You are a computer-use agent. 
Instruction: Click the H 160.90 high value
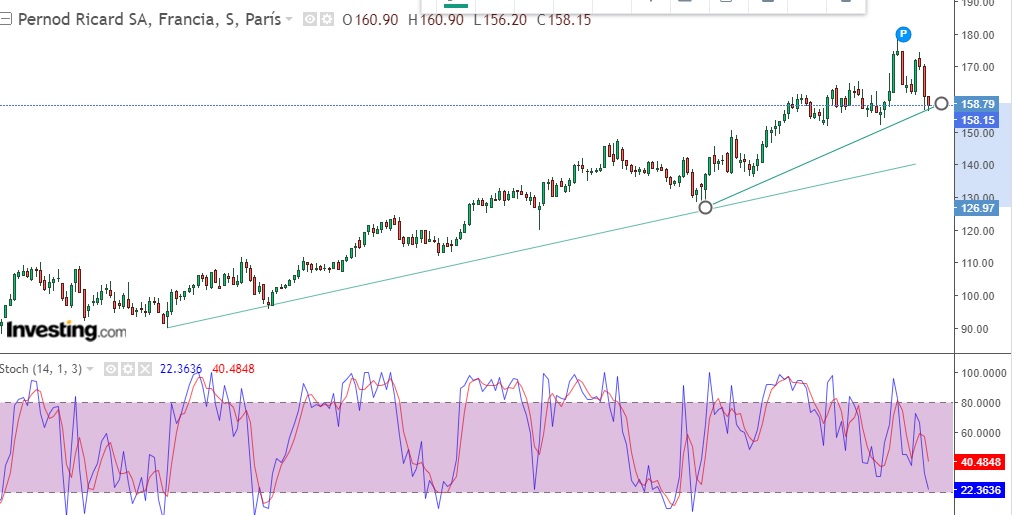[x=436, y=20]
